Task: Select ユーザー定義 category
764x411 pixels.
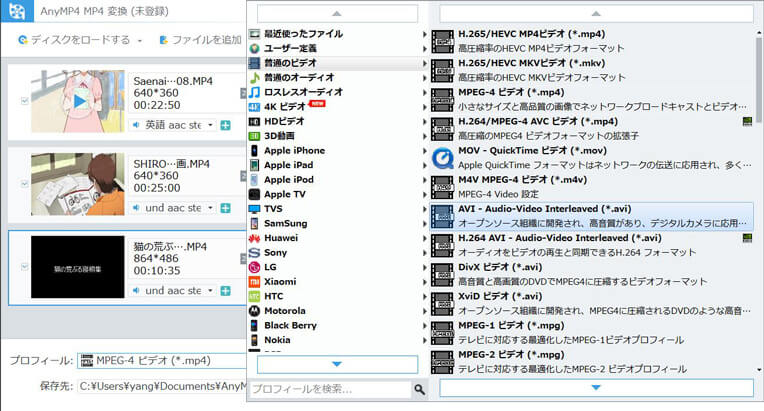Action: tap(338, 48)
